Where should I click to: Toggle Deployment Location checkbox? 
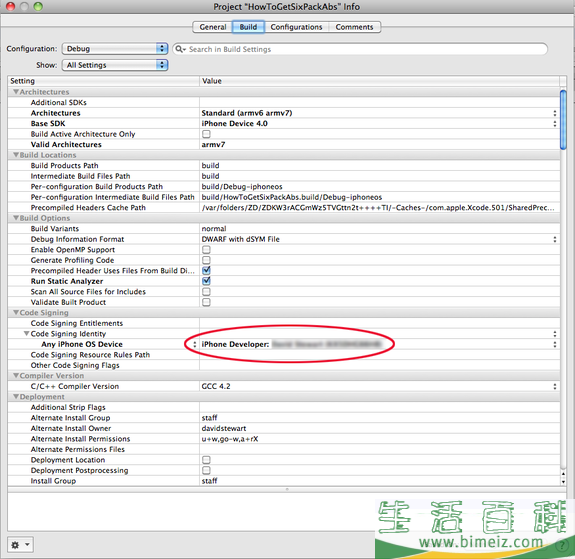pos(206,460)
